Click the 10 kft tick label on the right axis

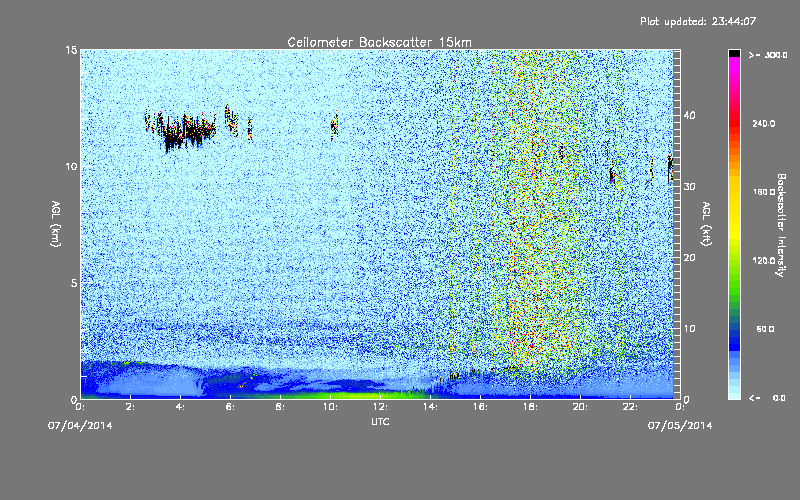click(689, 329)
